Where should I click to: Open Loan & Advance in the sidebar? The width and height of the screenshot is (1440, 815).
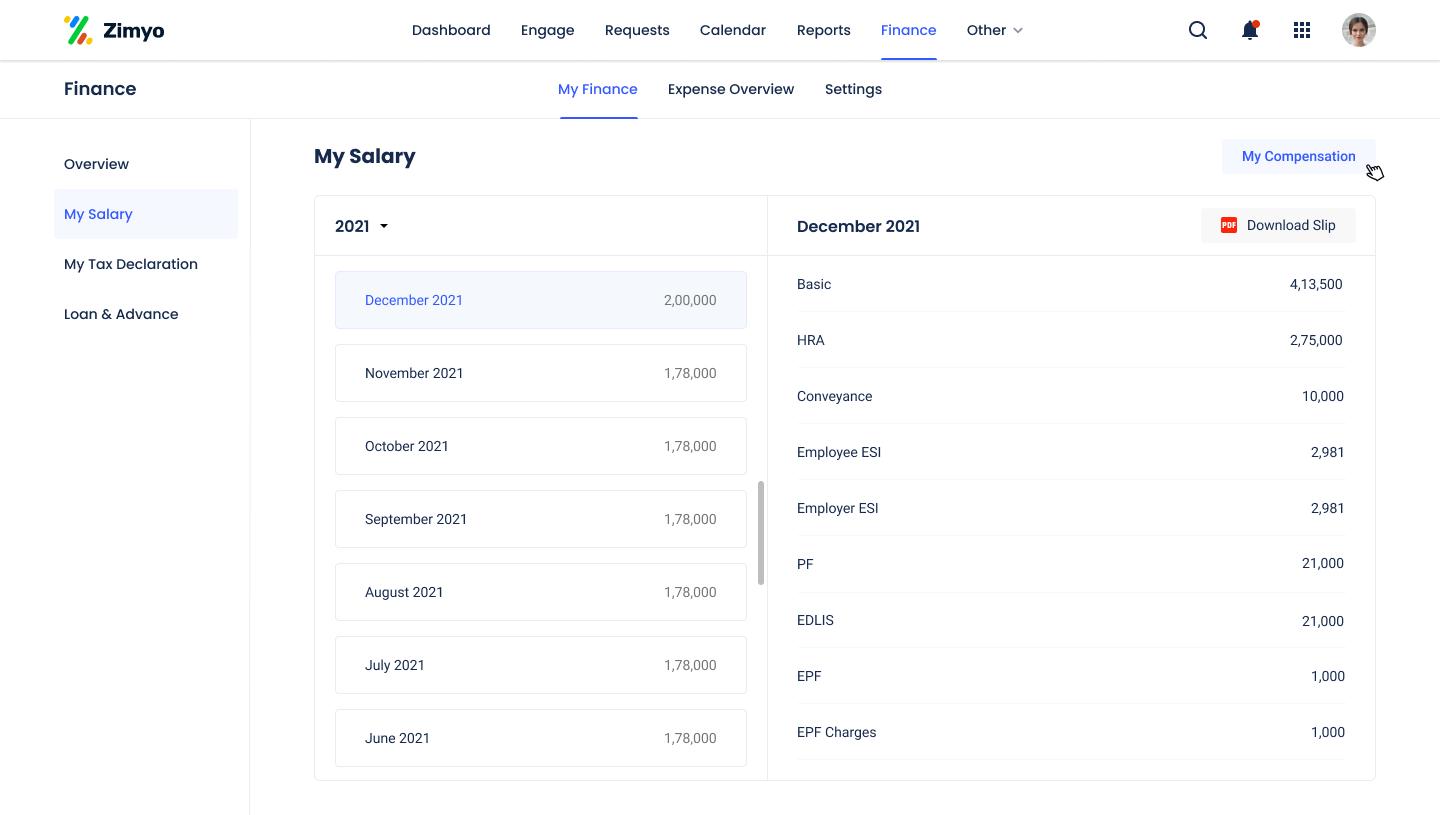click(x=121, y=314)
